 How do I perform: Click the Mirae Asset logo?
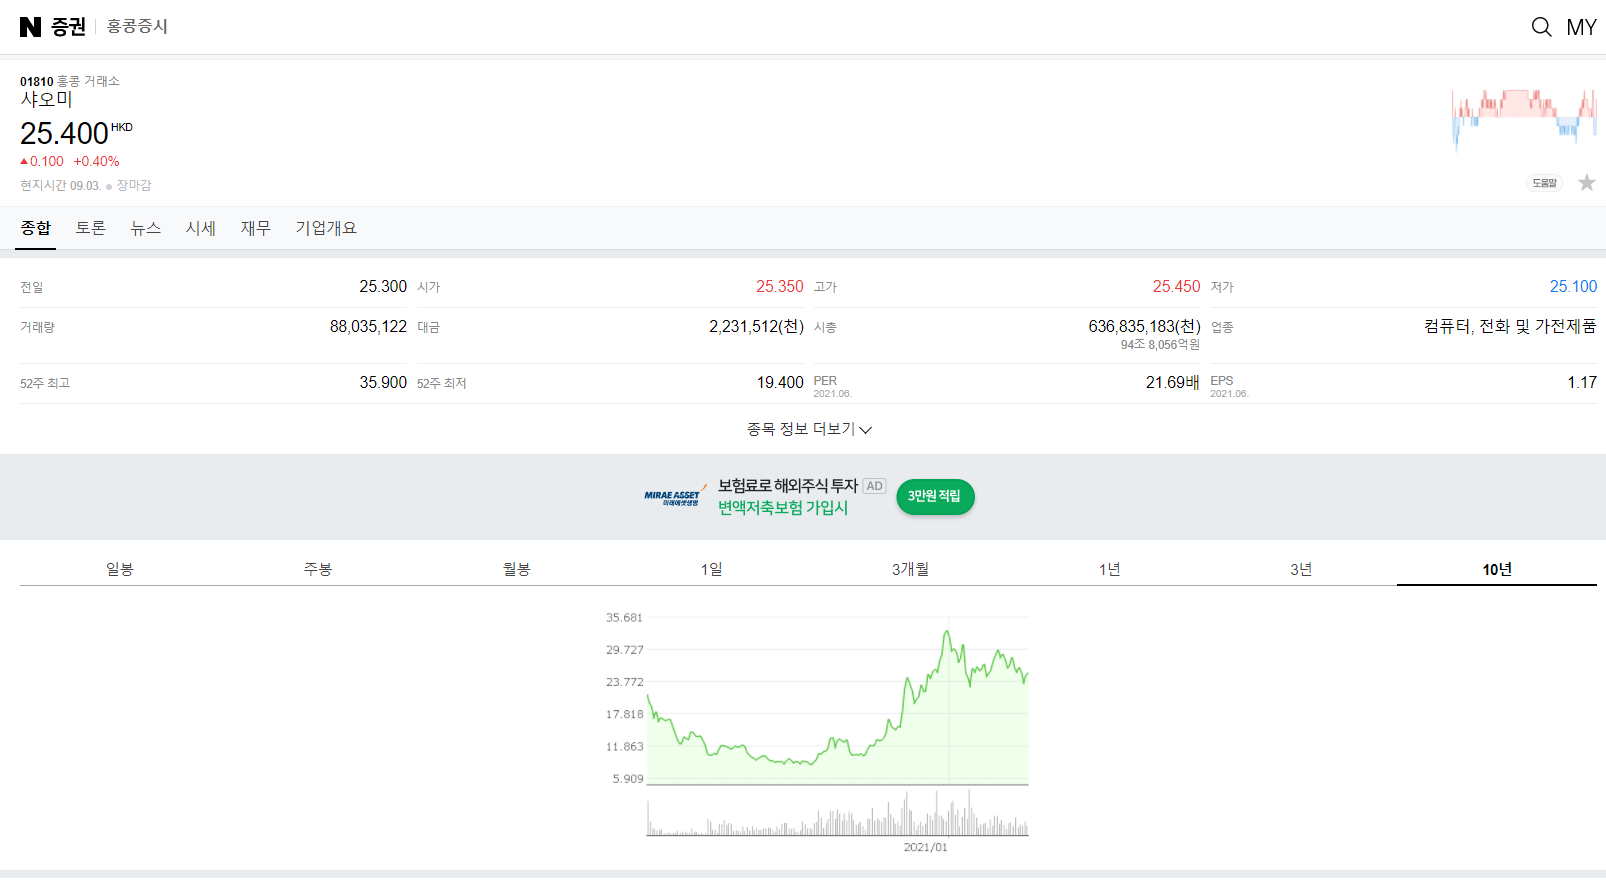click(673, 497)
